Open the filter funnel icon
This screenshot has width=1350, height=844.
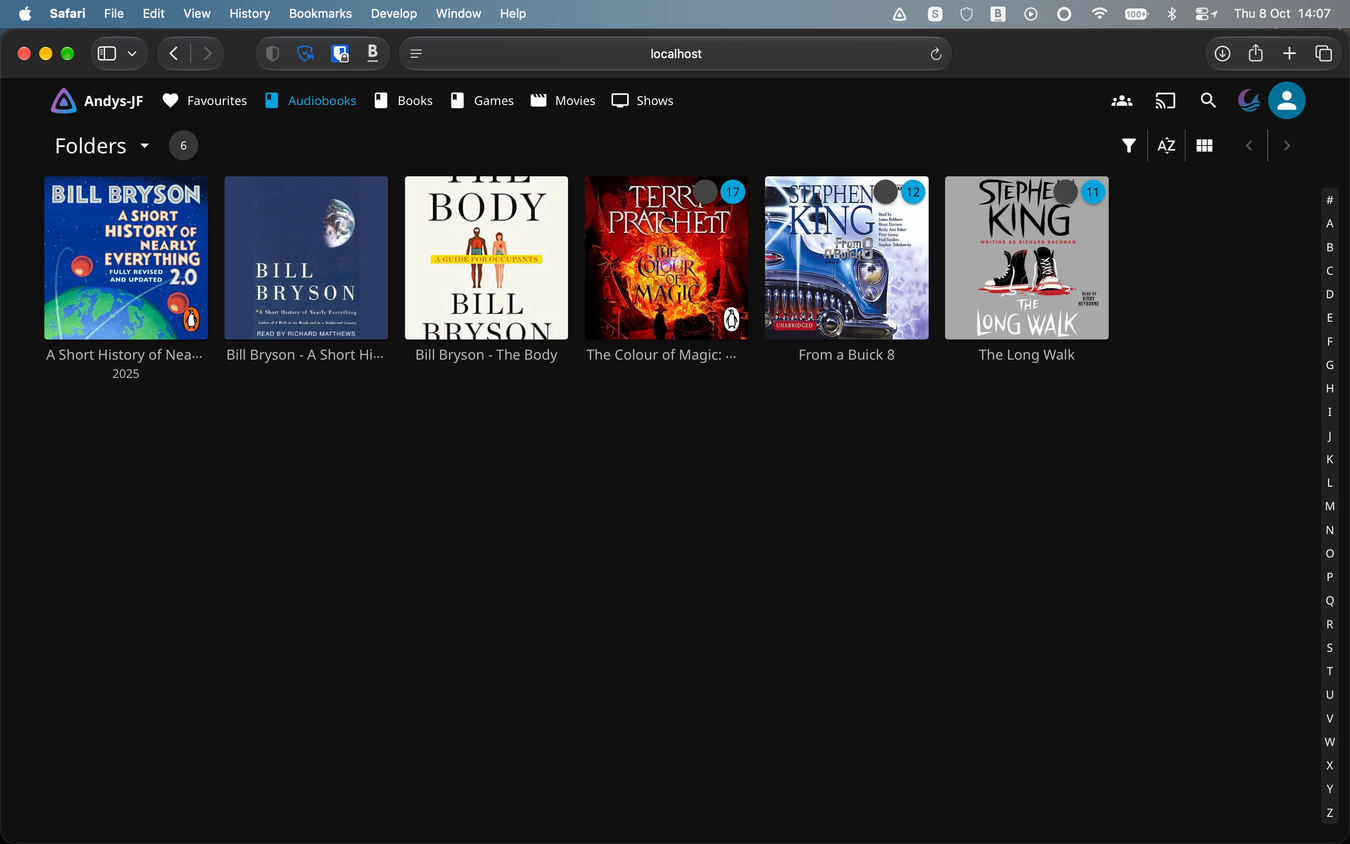pyautogui.click(x=1129, y=146)
